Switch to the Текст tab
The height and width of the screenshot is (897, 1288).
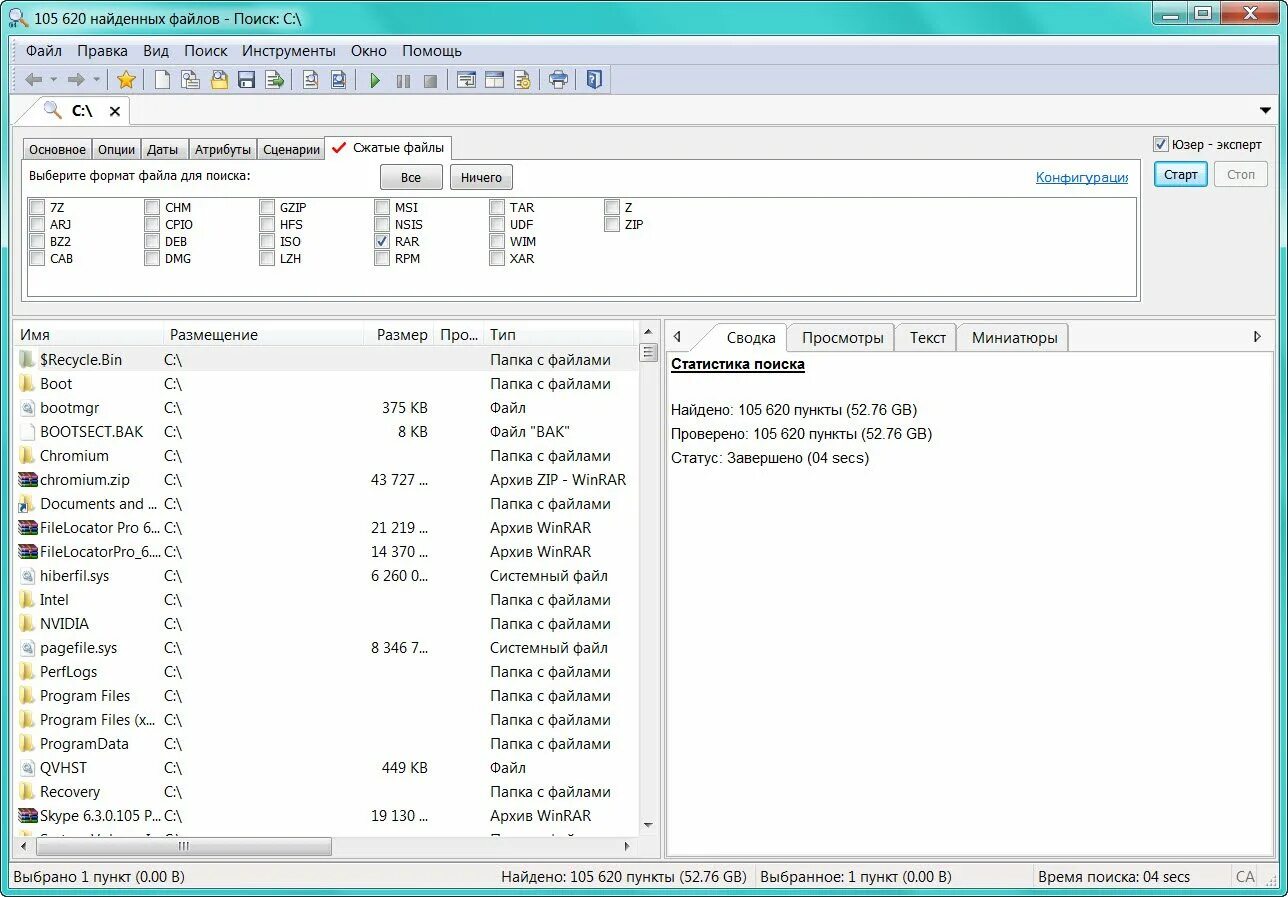pos(927,337)
